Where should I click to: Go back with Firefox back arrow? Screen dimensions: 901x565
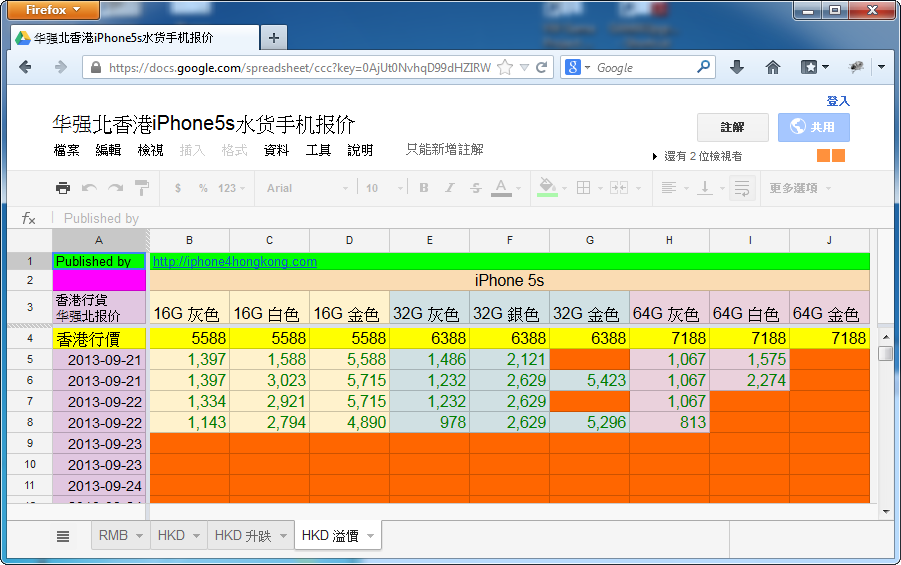[25, 67]
